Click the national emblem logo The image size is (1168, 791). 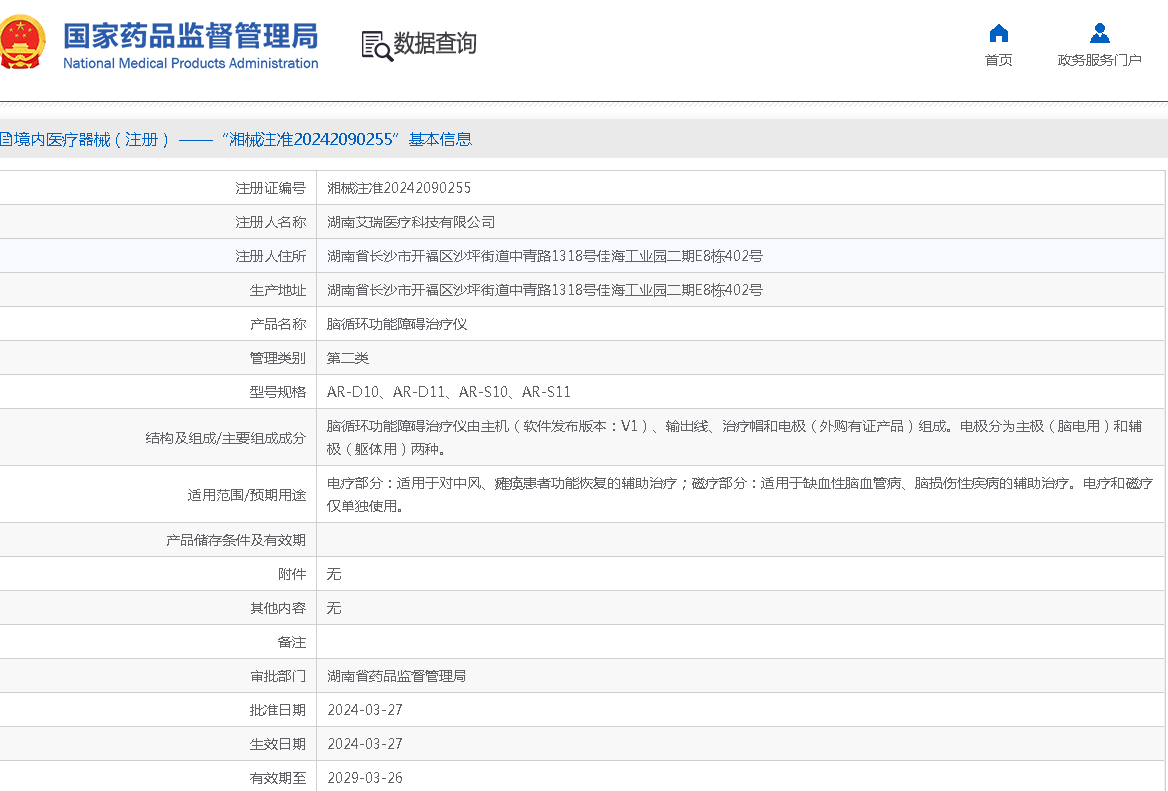coord(22,43)
